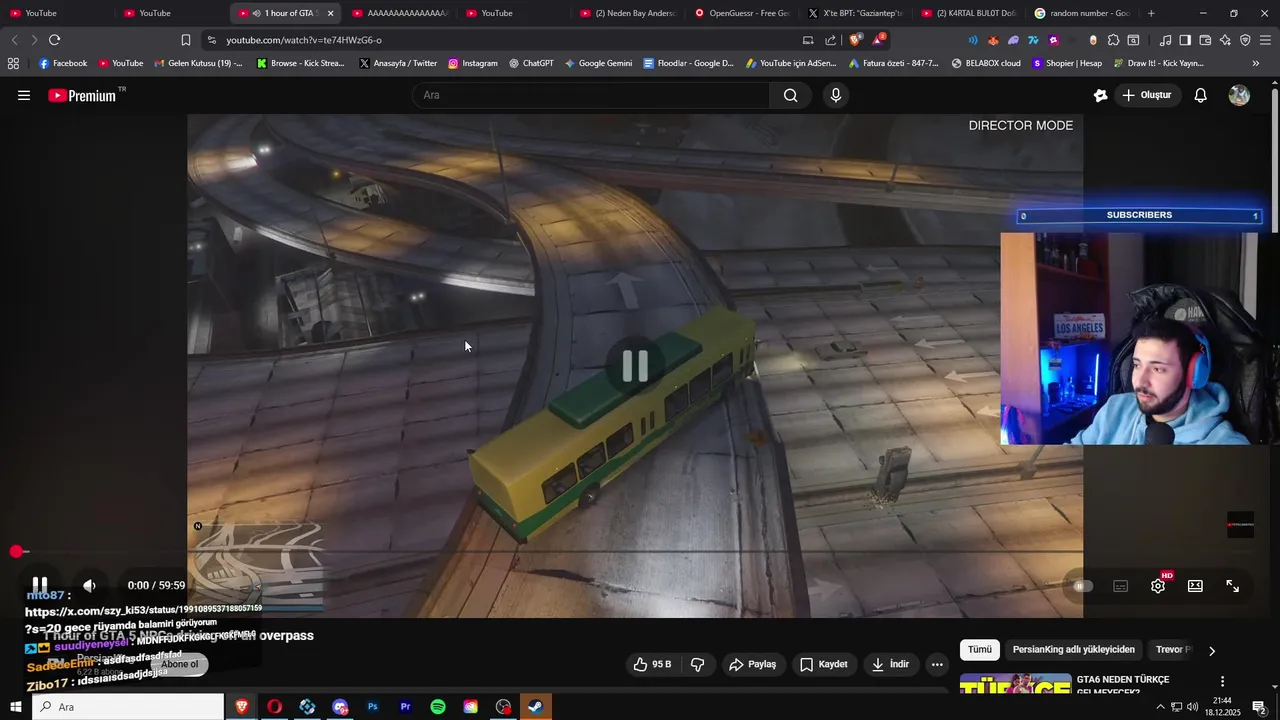Open the Shopier | Hesap bookmark
This screenshot has height=720, width=1280.
point(1067,63)
